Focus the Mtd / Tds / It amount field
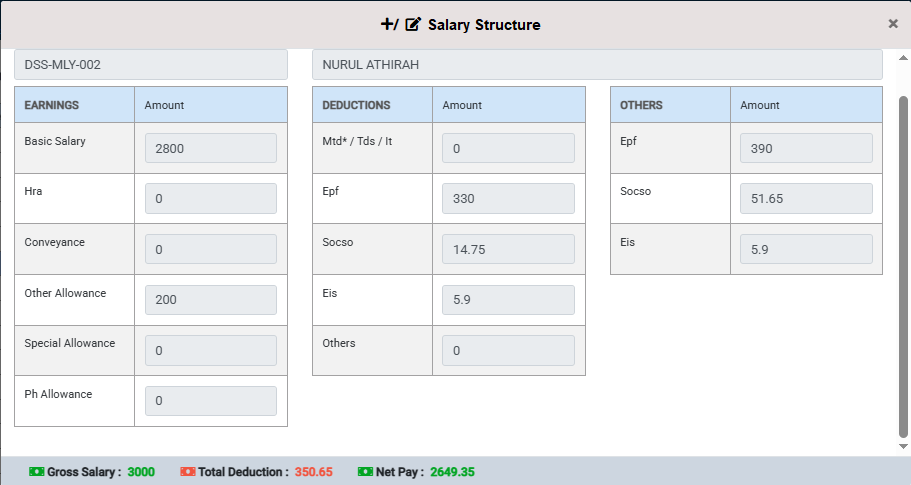 [x=508, y=148]
